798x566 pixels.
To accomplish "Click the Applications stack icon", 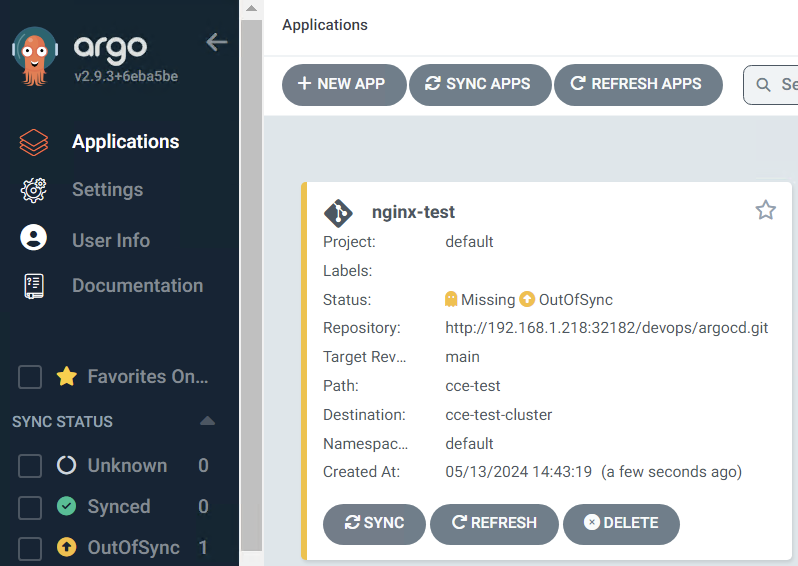I will point(34,142).
